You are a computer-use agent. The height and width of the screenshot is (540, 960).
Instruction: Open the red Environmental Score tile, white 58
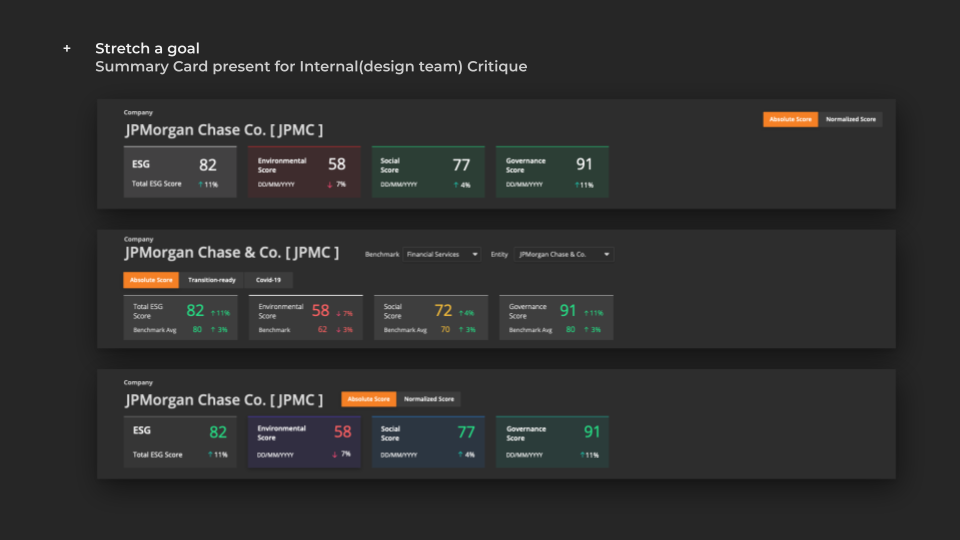304,171
